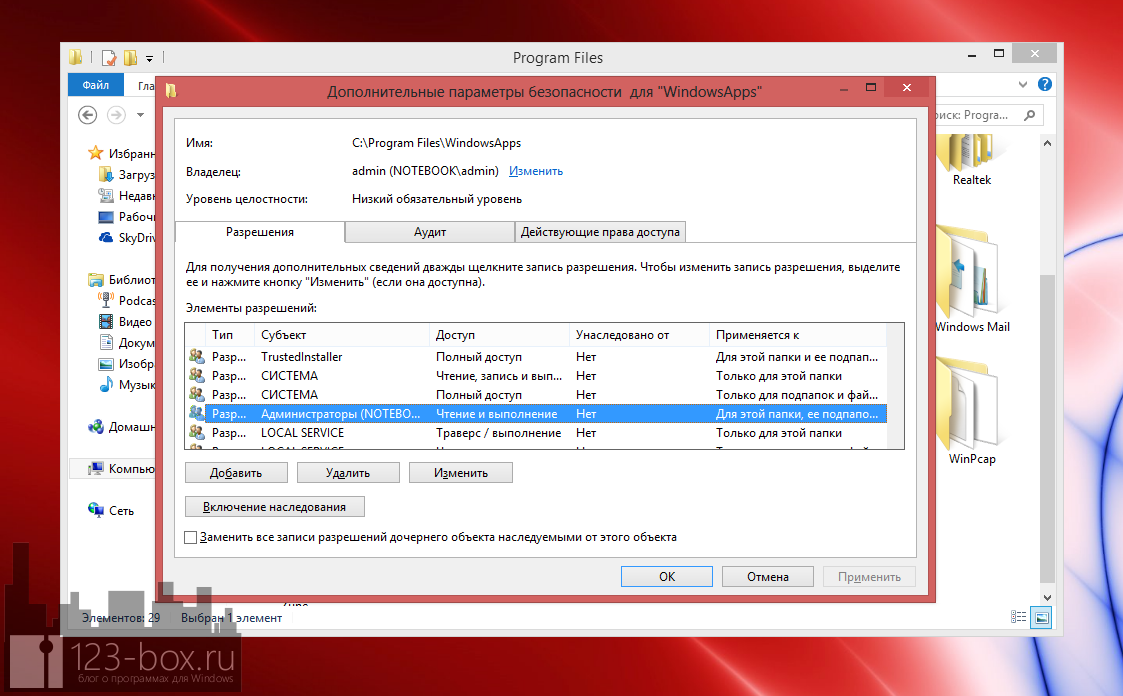Open the SkyDrive cloud icon in sidebar
The height and width of the screenshot is (696, 1123).
click(x=106, y=238)
